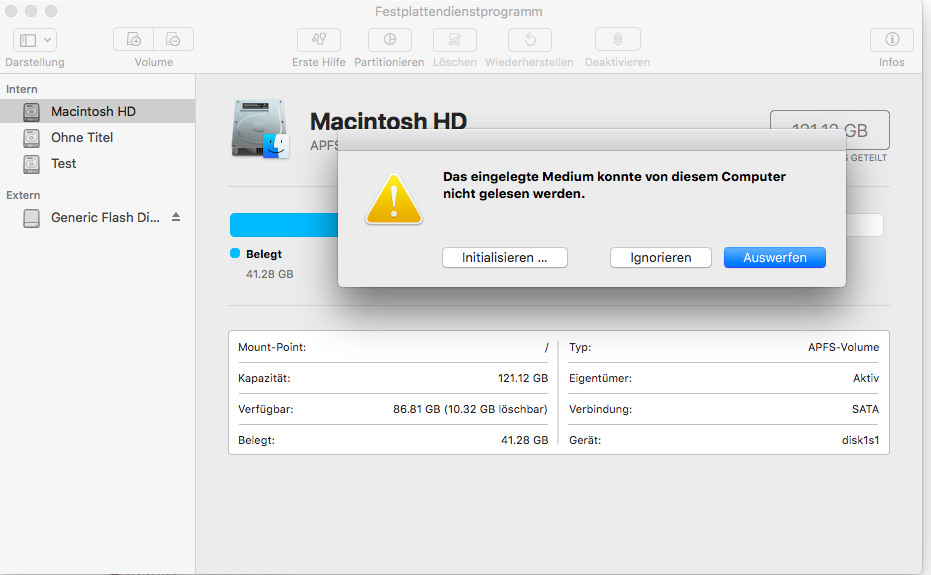931x575 pixels.
Task: Click the Test disk icon
Action: 31,164
